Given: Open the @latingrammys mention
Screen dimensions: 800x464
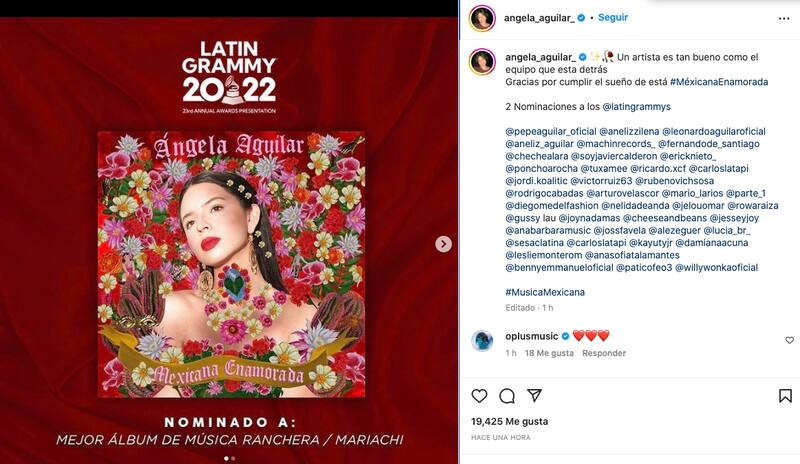Looking at the screenshot, I should (636, 107).
